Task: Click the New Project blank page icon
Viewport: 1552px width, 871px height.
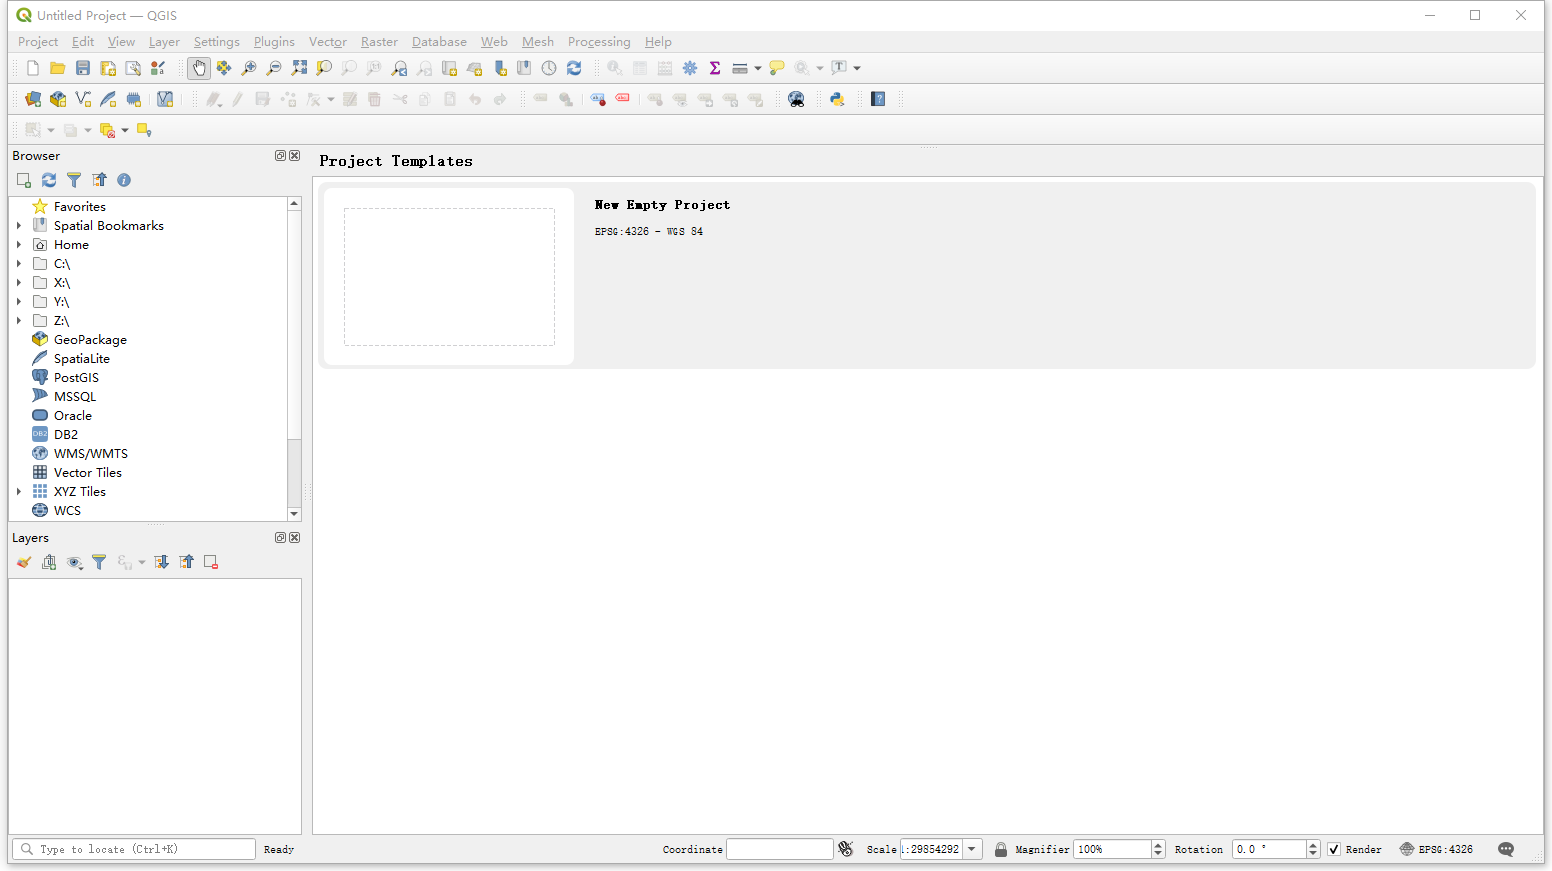Action: click(x=33, y=68)
